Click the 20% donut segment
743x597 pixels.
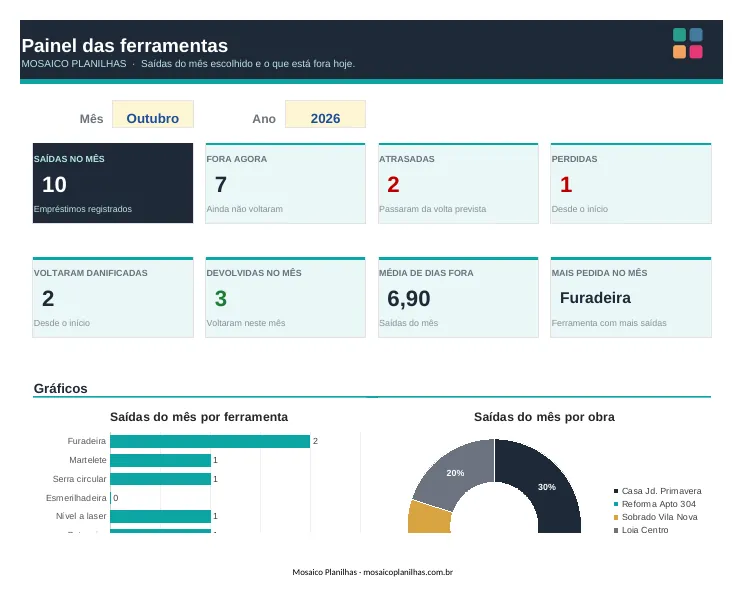(x=455, y=473)
